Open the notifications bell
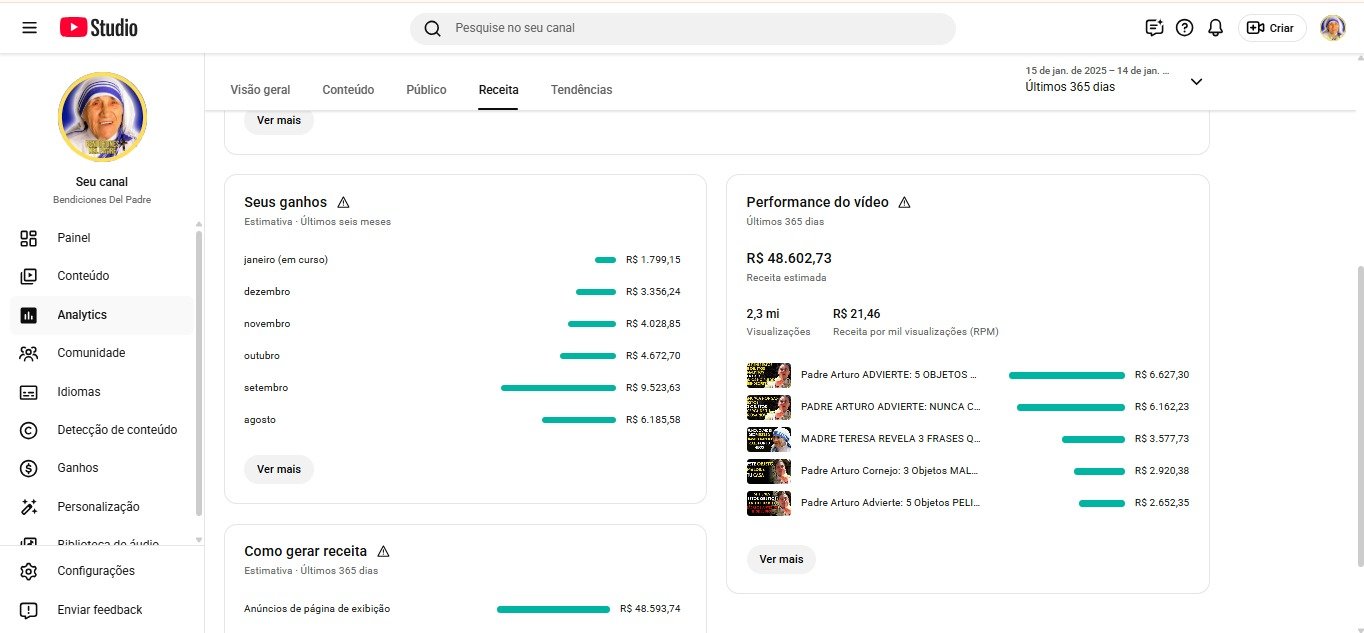The image size is (1364, 633). pos(1215,28)
